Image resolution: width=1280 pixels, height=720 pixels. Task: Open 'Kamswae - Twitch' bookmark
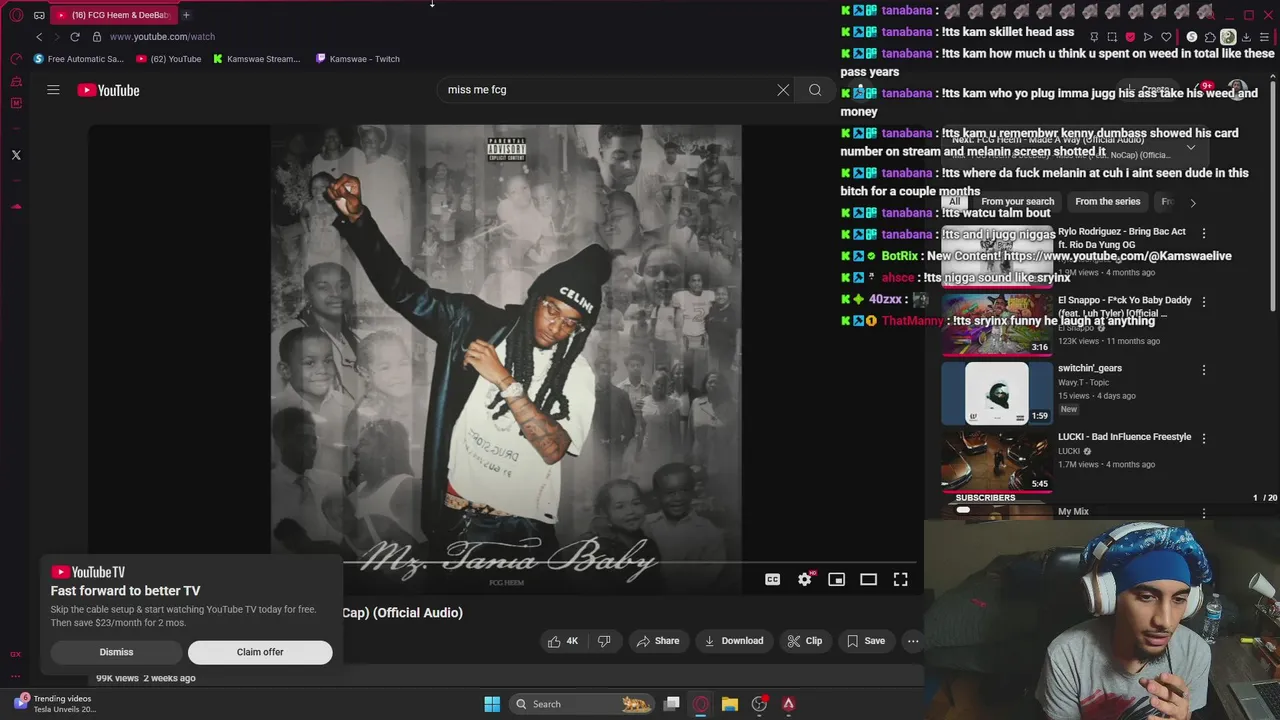pos(358,59)
